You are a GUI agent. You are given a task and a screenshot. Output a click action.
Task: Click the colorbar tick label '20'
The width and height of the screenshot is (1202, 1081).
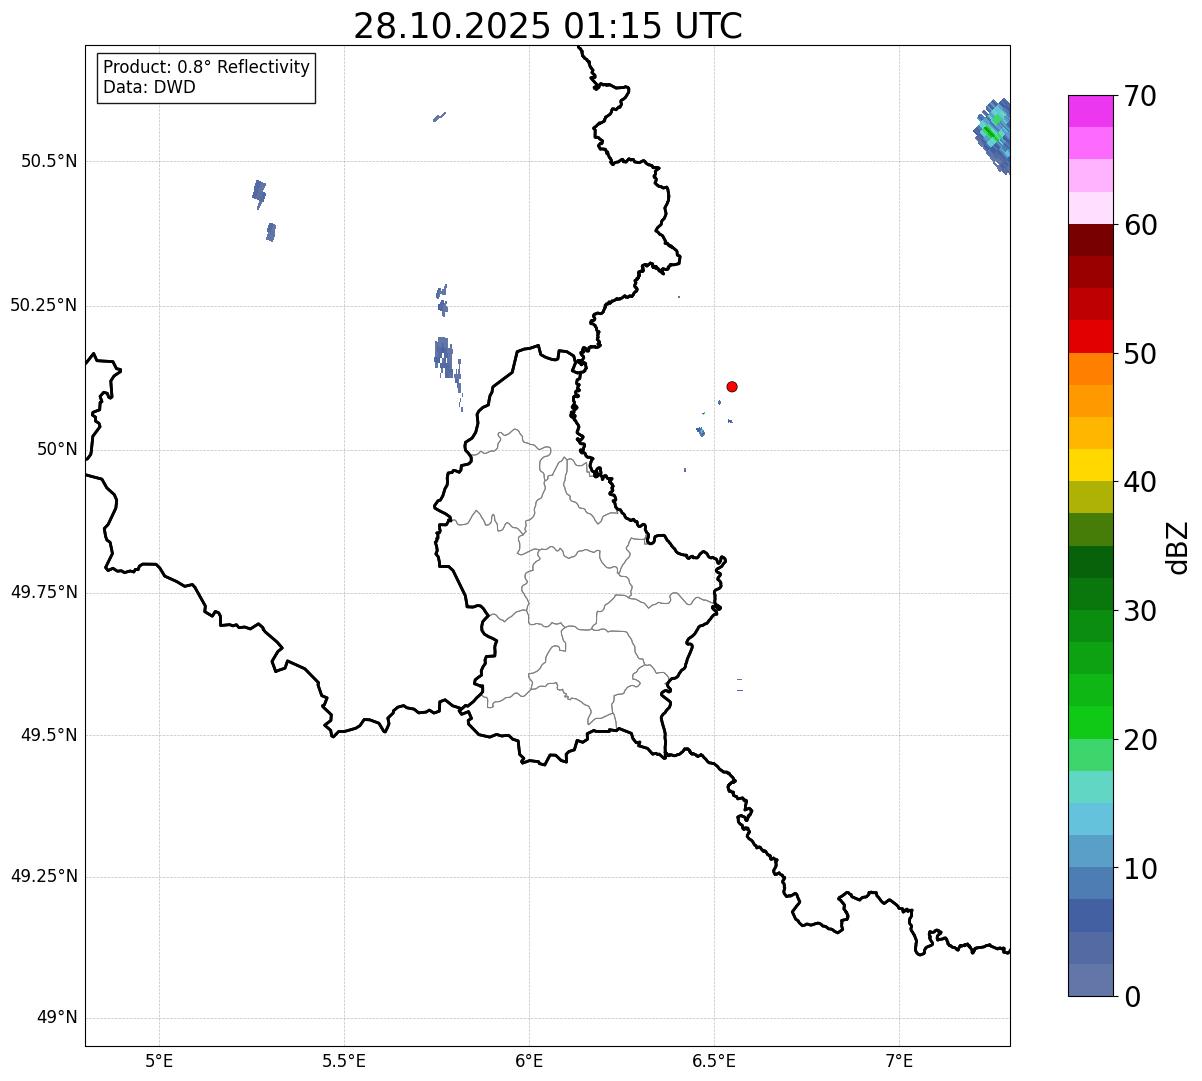click(1139, 741)
